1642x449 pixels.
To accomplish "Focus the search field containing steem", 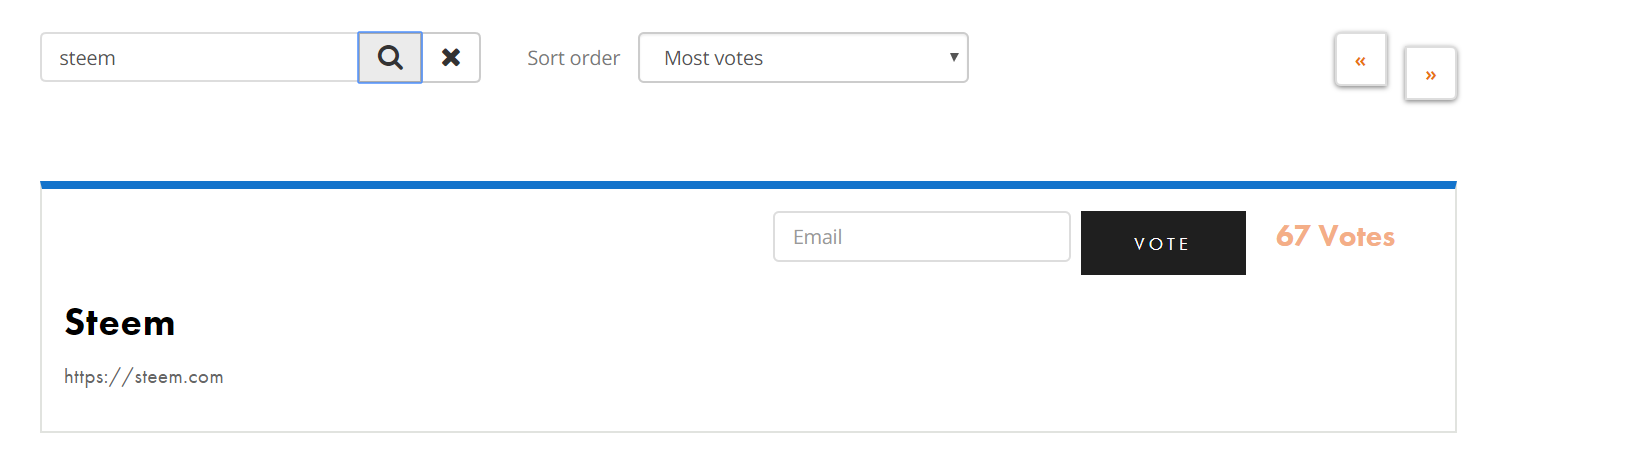I will coord(199,58).
